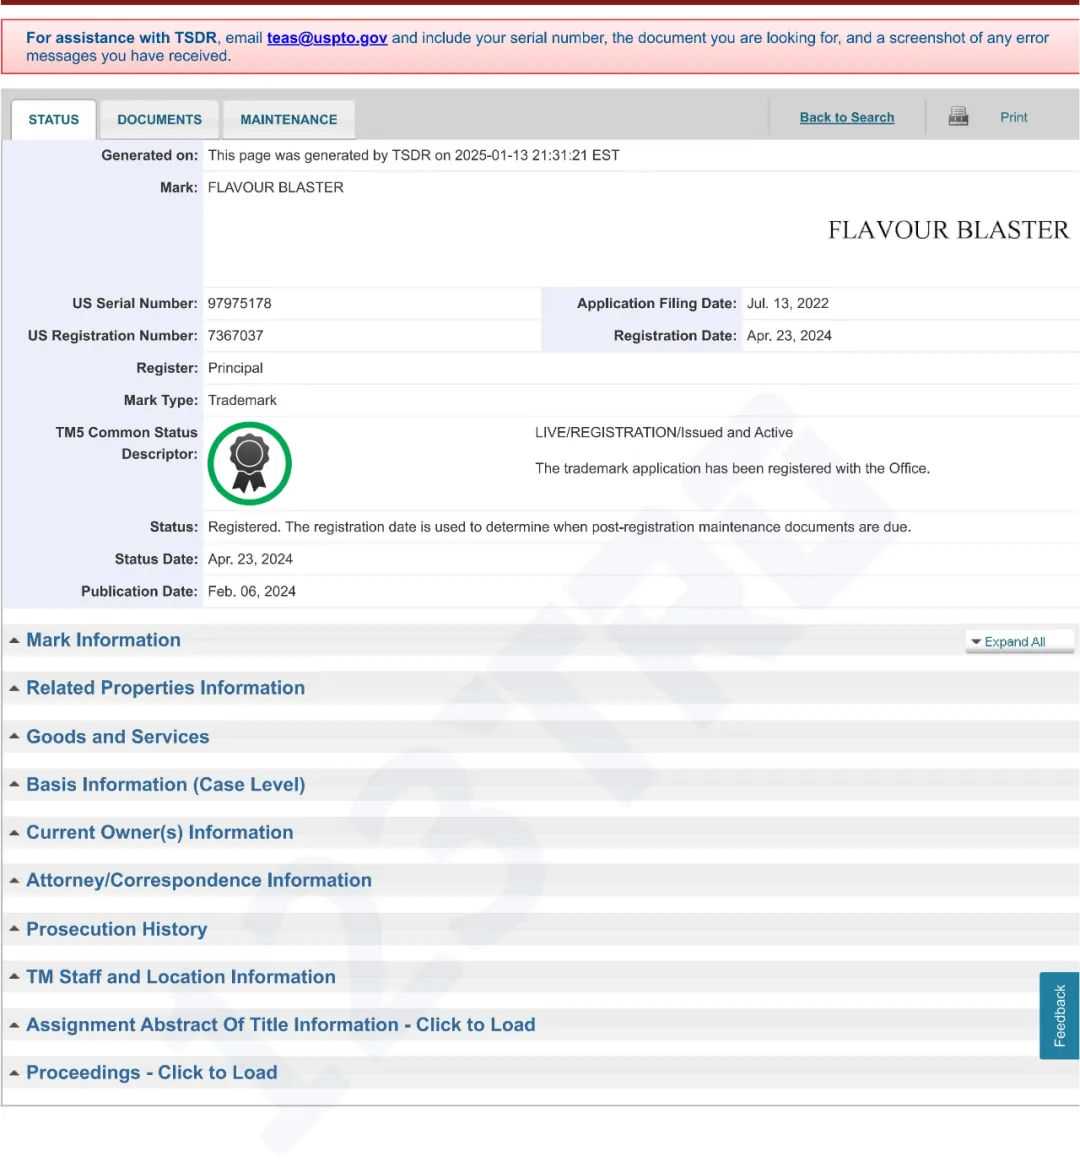Screen dimensions: 1080x1167
Task: Open the DOCUMENTS tab
Action: point(159,119)
